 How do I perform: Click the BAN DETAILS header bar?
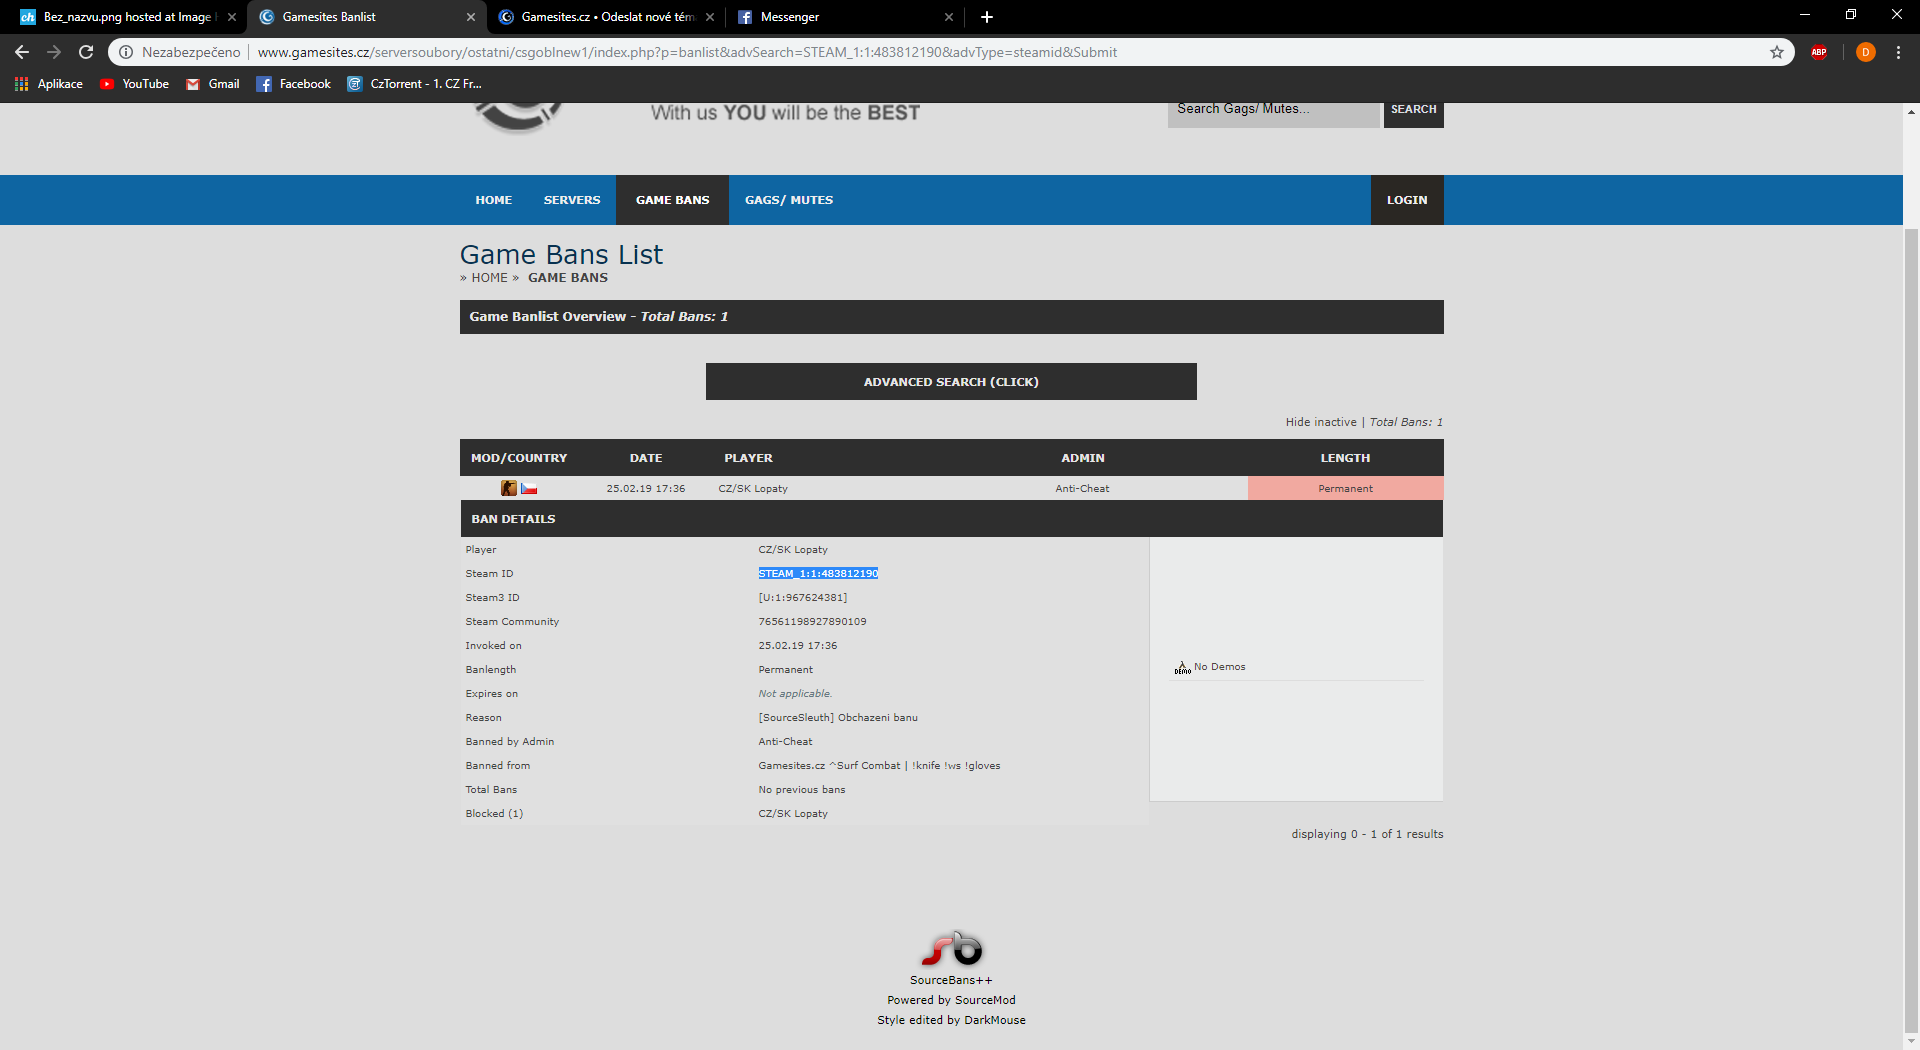(951, 519)
